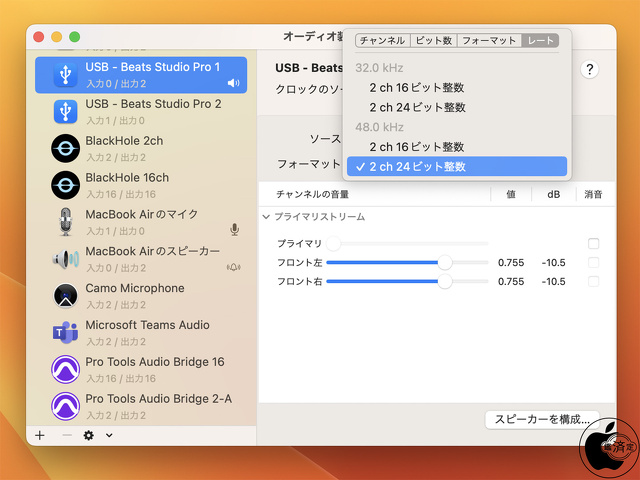Screen dimensions: 640x480
Task: Toggle mute checkbox for フロント左 channel
Action: pyautogui.click(x=594, y=263)
